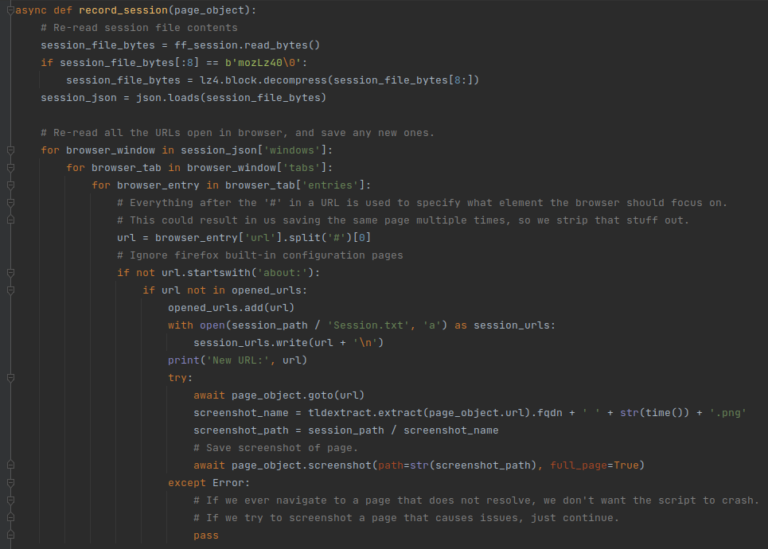The image size is (768, 549).
Task: Click the 'except Error:' line
Action: [x=209, y=483]
